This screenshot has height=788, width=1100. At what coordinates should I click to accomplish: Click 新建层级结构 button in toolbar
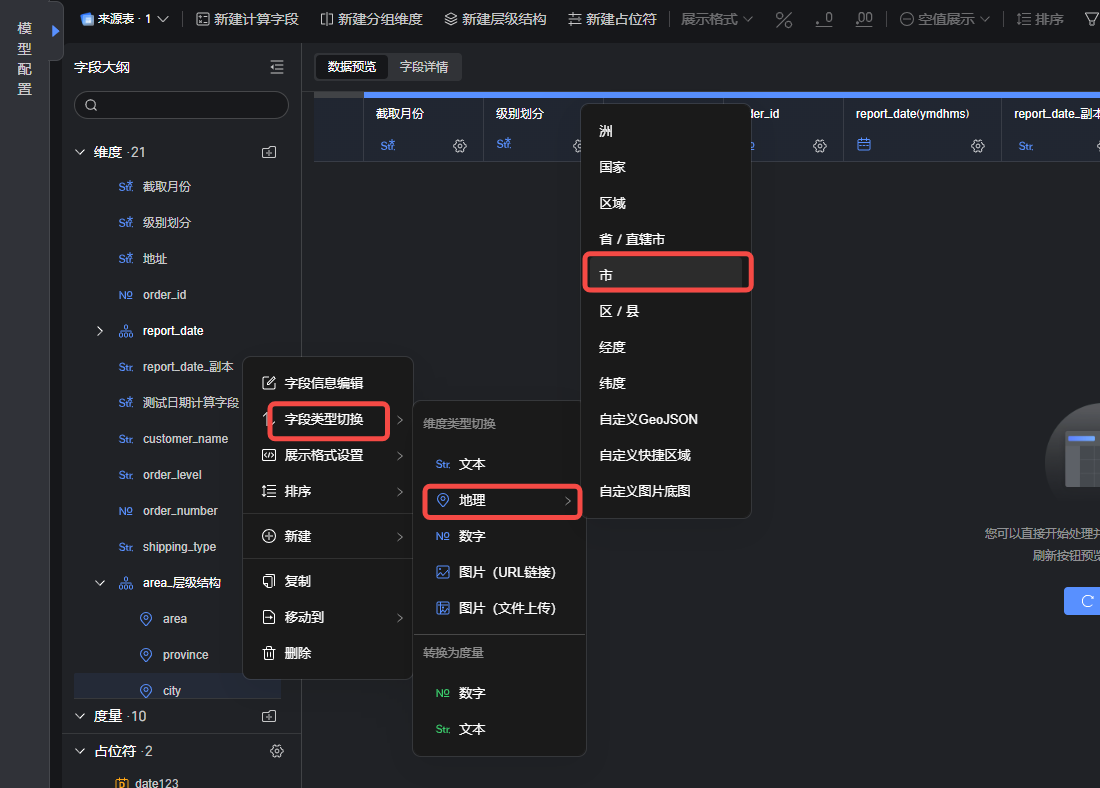[x=495, y=19]
